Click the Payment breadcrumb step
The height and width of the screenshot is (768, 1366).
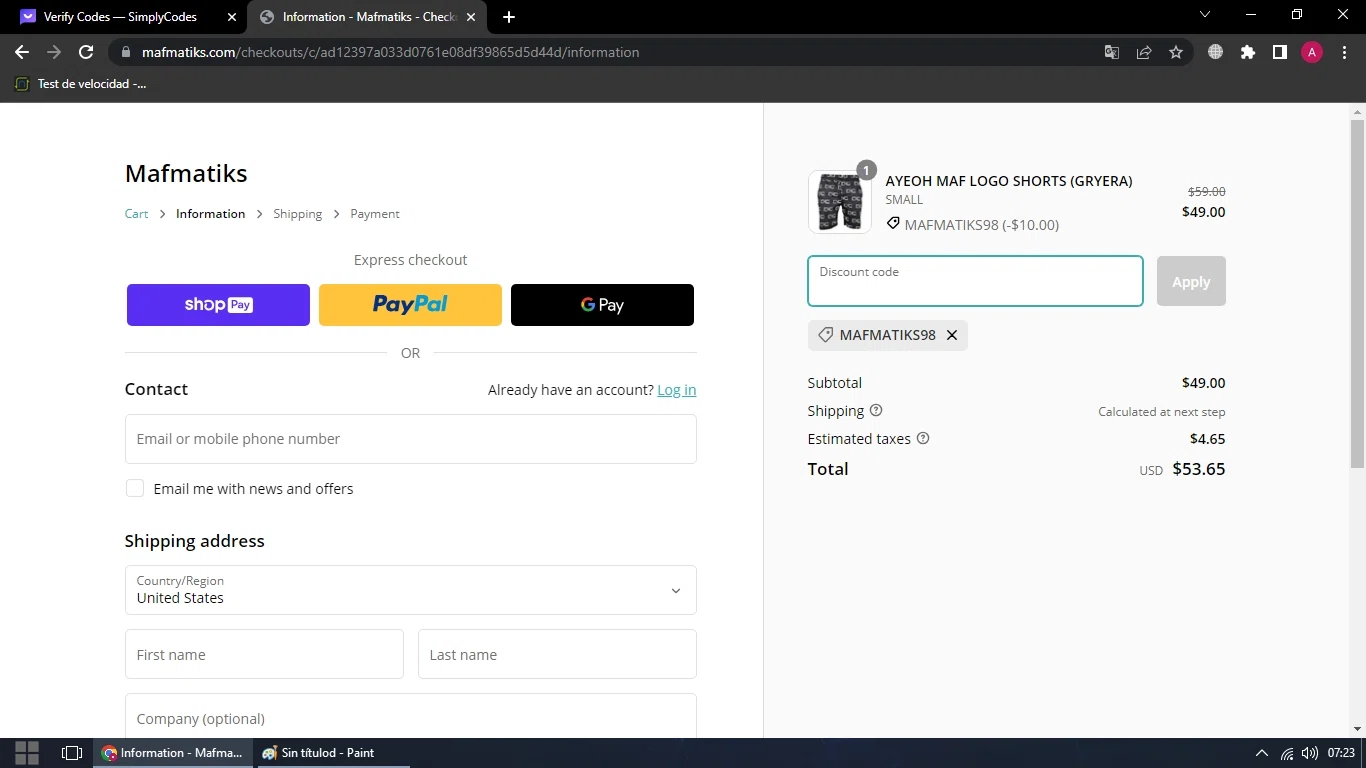pos(374,214)
